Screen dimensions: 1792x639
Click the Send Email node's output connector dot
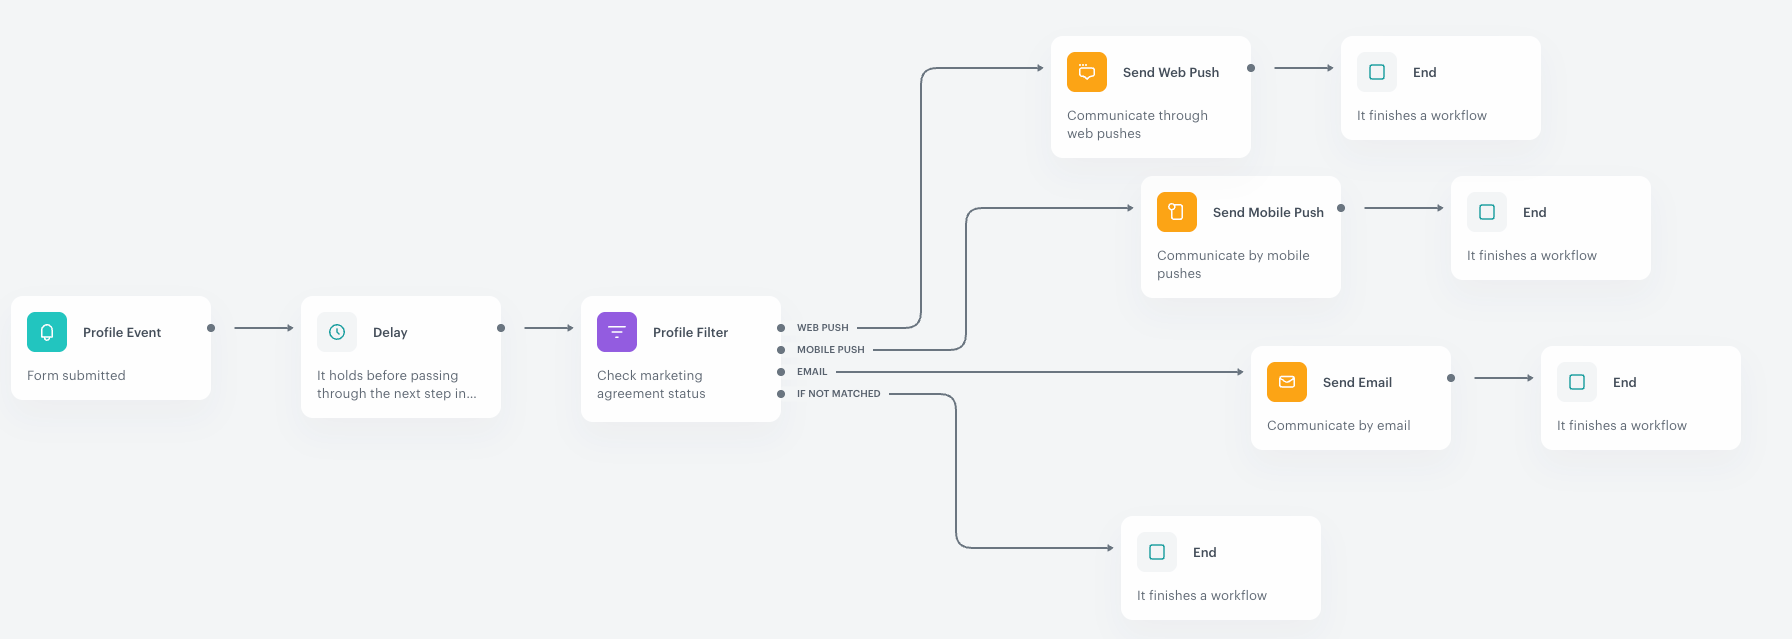pos(1451,378)
